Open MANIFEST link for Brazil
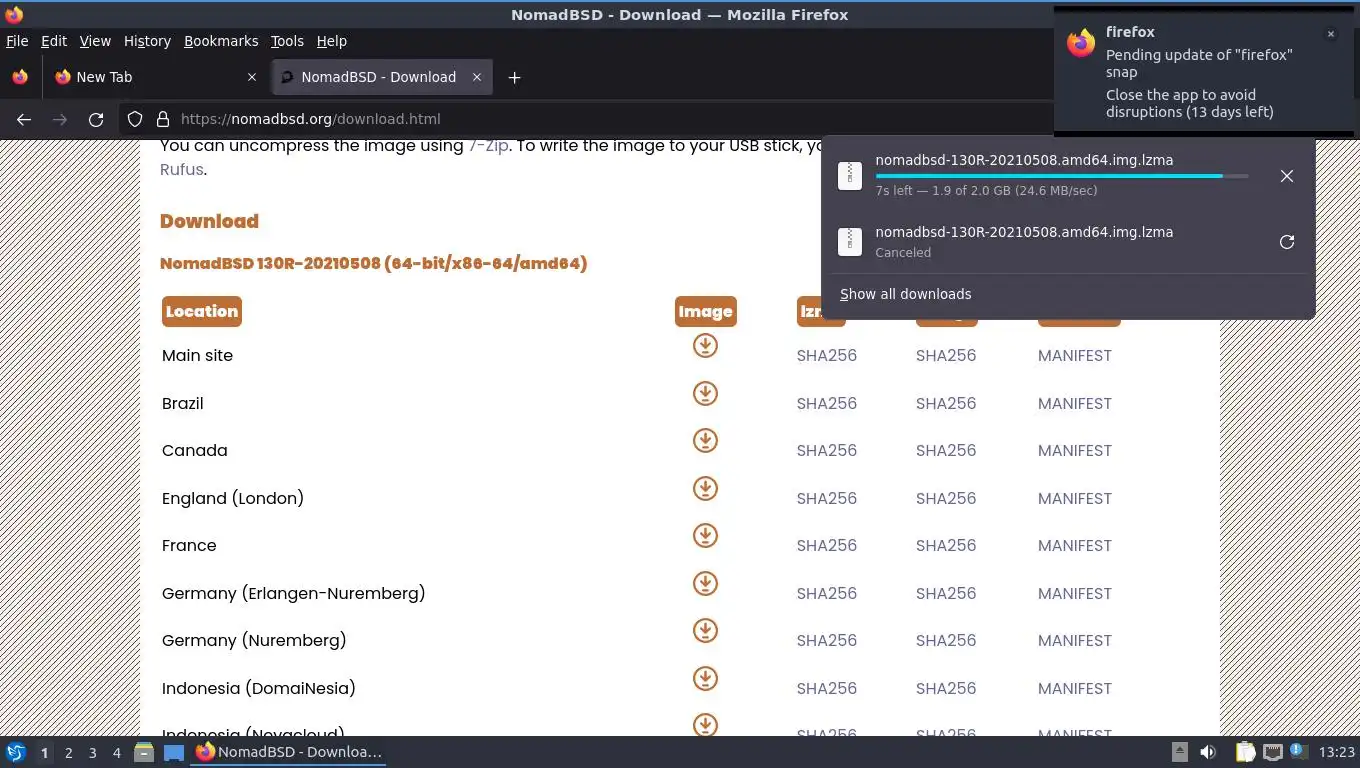 1074,404
